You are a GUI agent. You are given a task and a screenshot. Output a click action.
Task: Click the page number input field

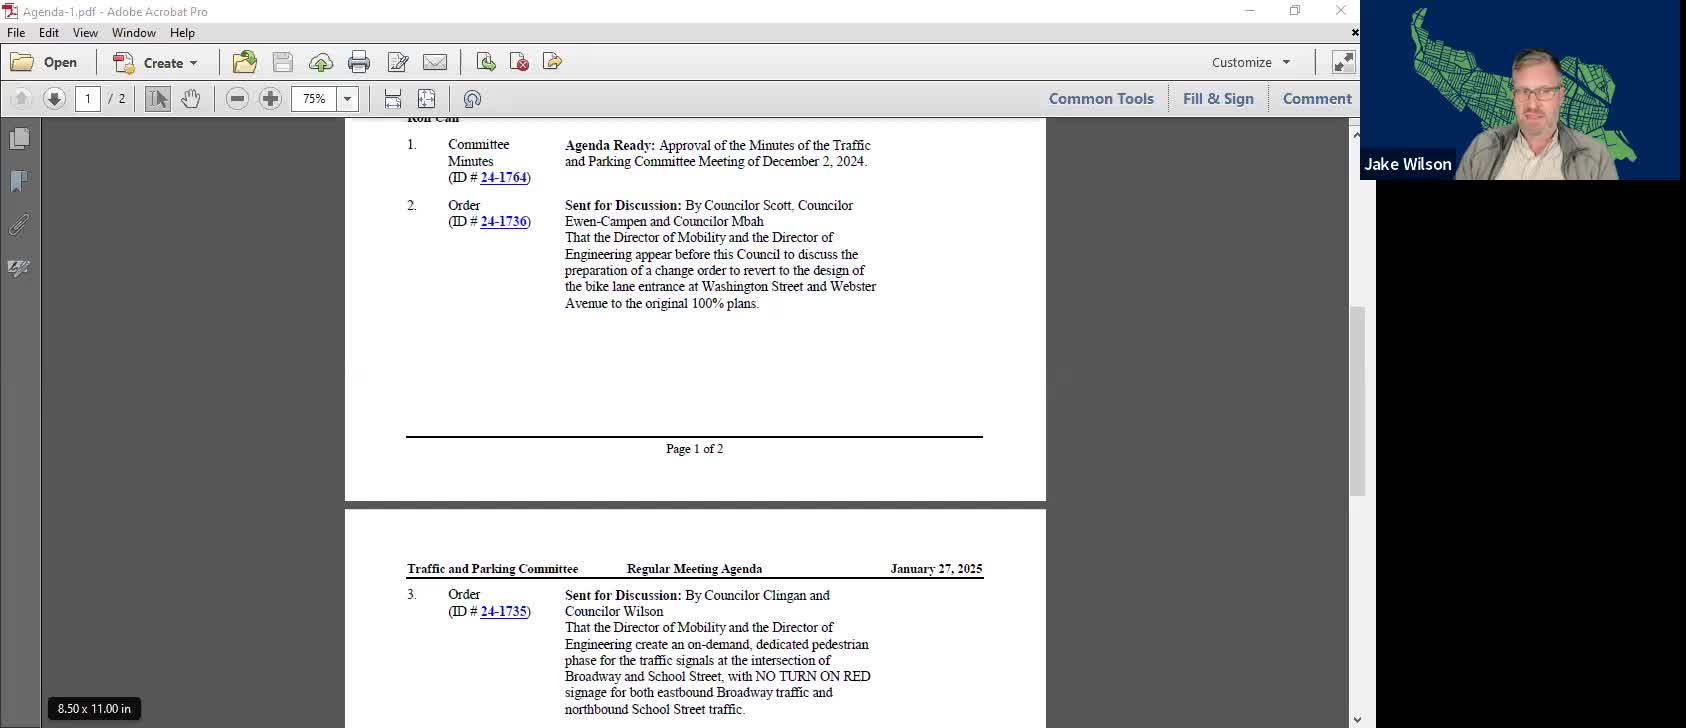tap(88, 99)
